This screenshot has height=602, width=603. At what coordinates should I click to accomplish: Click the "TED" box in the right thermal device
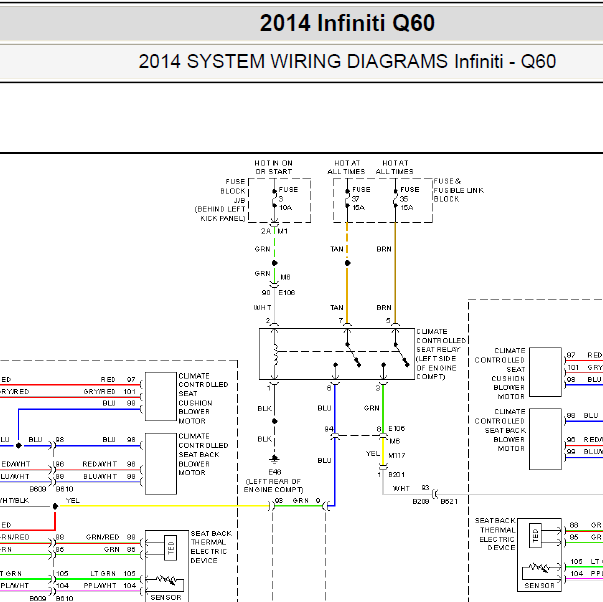pos(535,535)
